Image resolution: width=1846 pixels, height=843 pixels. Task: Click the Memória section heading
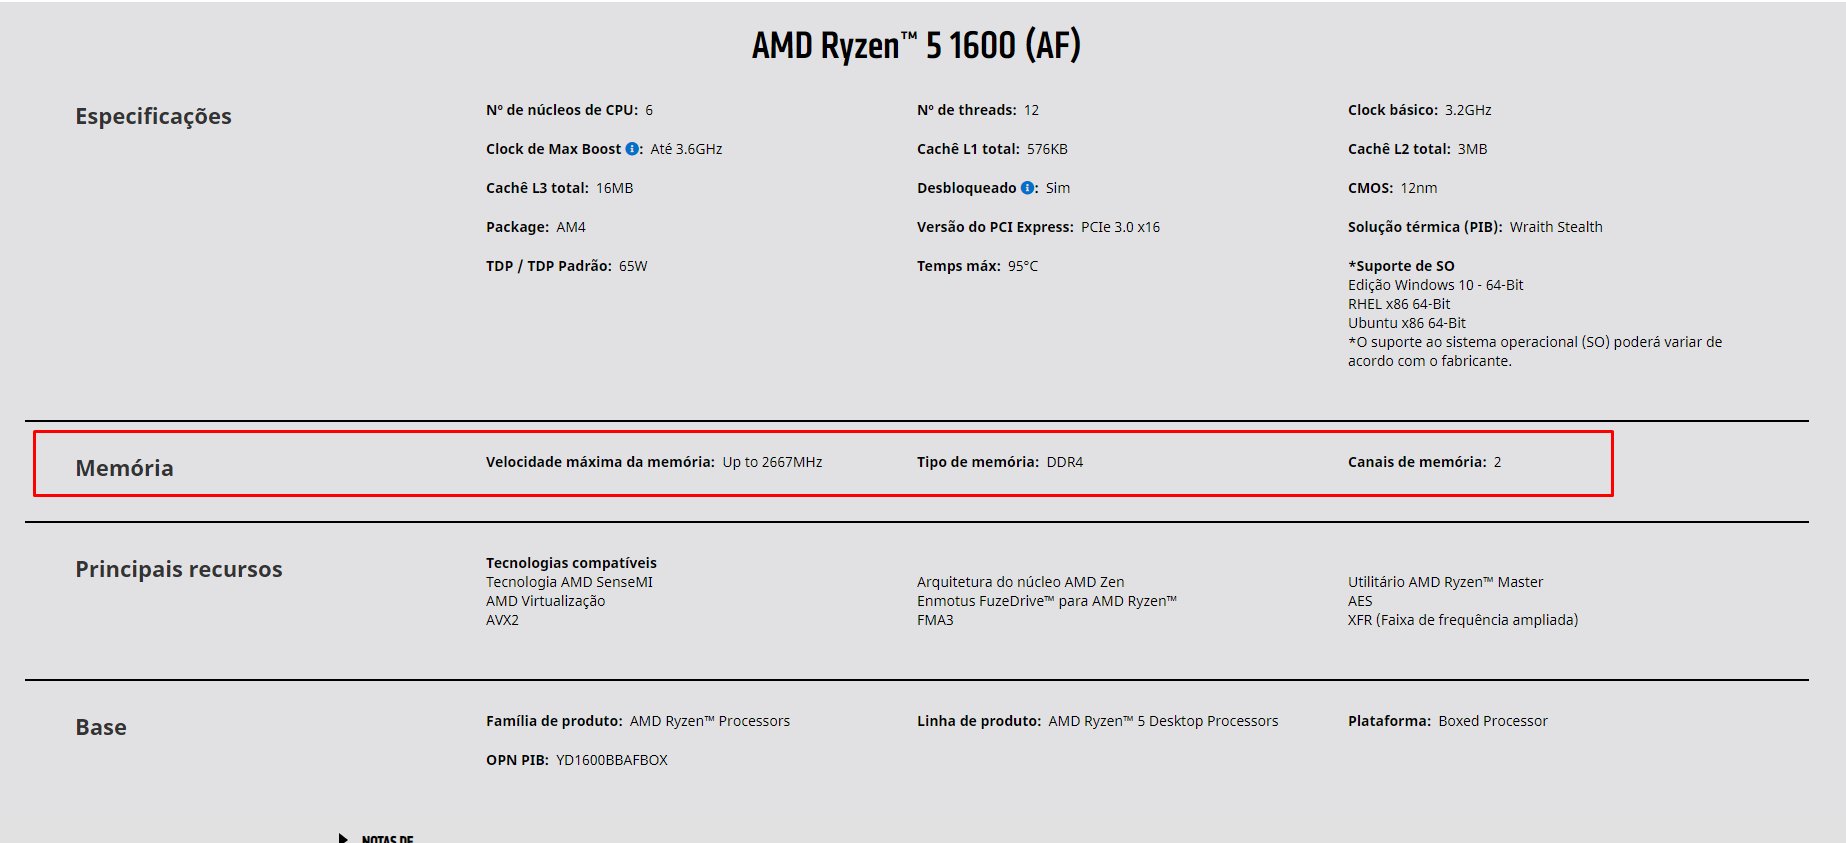pyautogui.click(x=125, y=468)
